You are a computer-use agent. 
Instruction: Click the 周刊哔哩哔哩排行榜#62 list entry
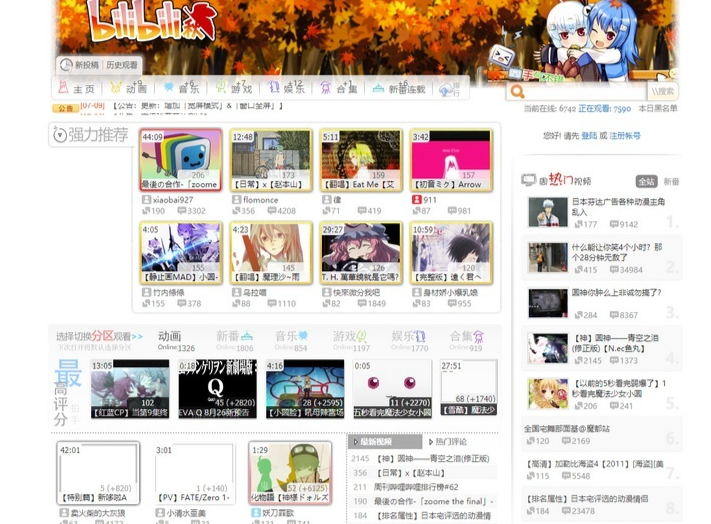[416, 487]
